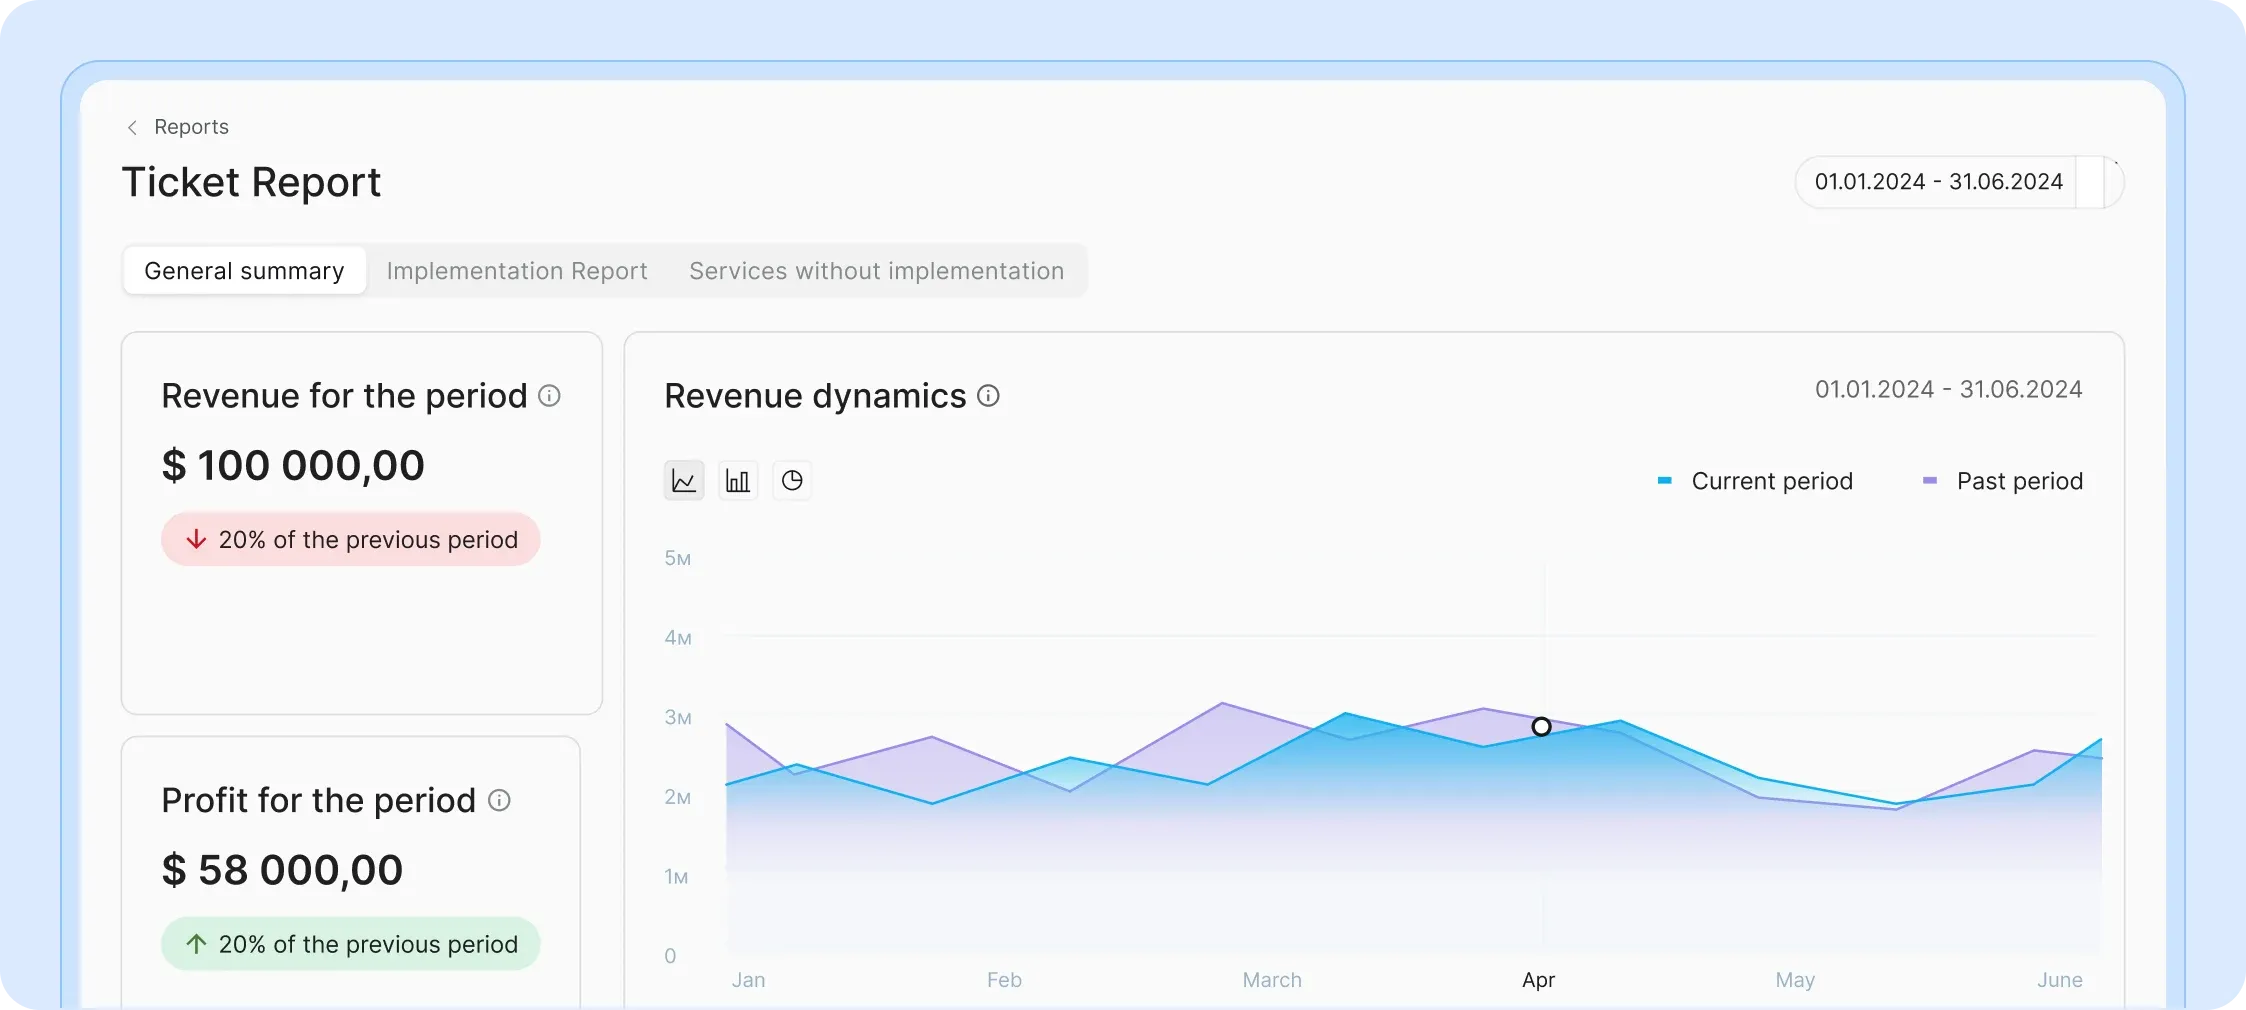Select the highlighted data point near Apr
The width and height of the screenshot is (2246, 1010).
tap(1541, 726)
